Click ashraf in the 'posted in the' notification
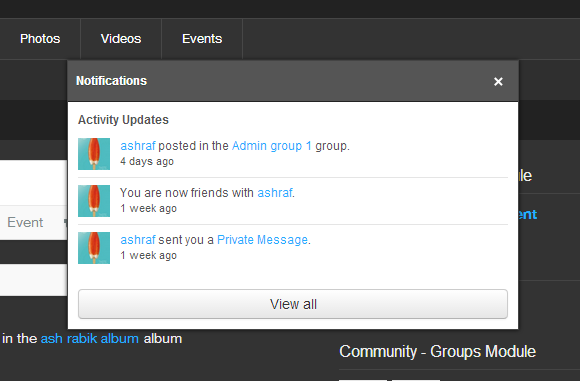This screenshot has width=580, height=381. 138,146
